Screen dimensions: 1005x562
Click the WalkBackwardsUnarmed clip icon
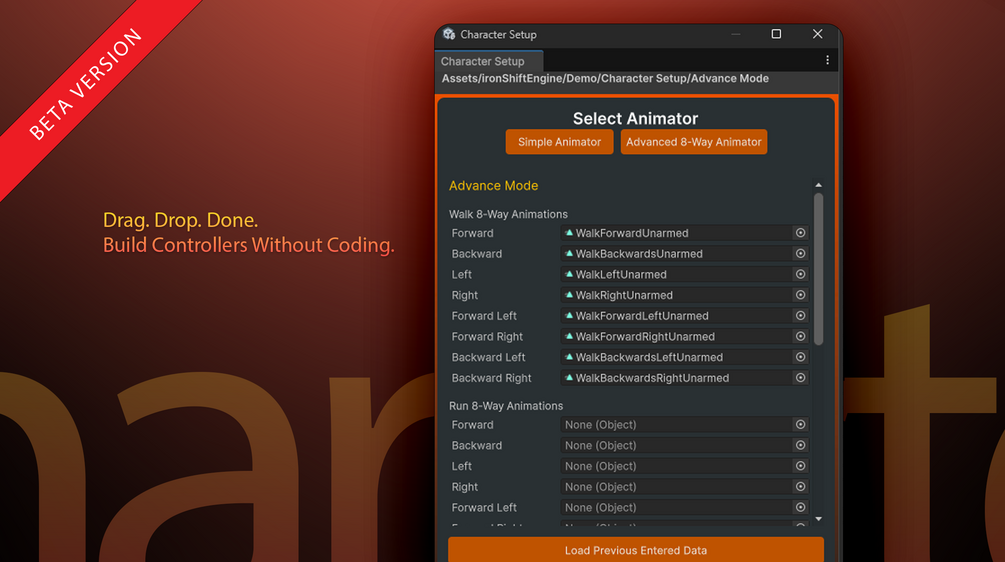coord(569,254)
